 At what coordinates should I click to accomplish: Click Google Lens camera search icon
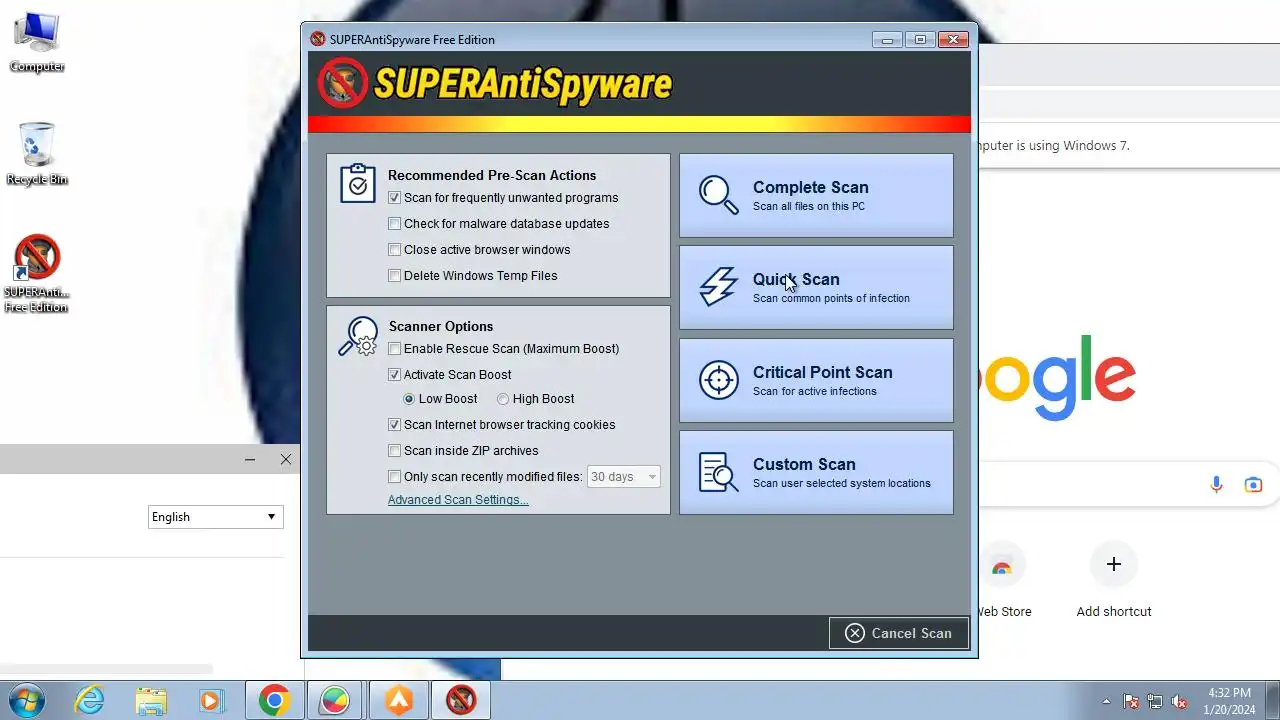point(1253,485)
